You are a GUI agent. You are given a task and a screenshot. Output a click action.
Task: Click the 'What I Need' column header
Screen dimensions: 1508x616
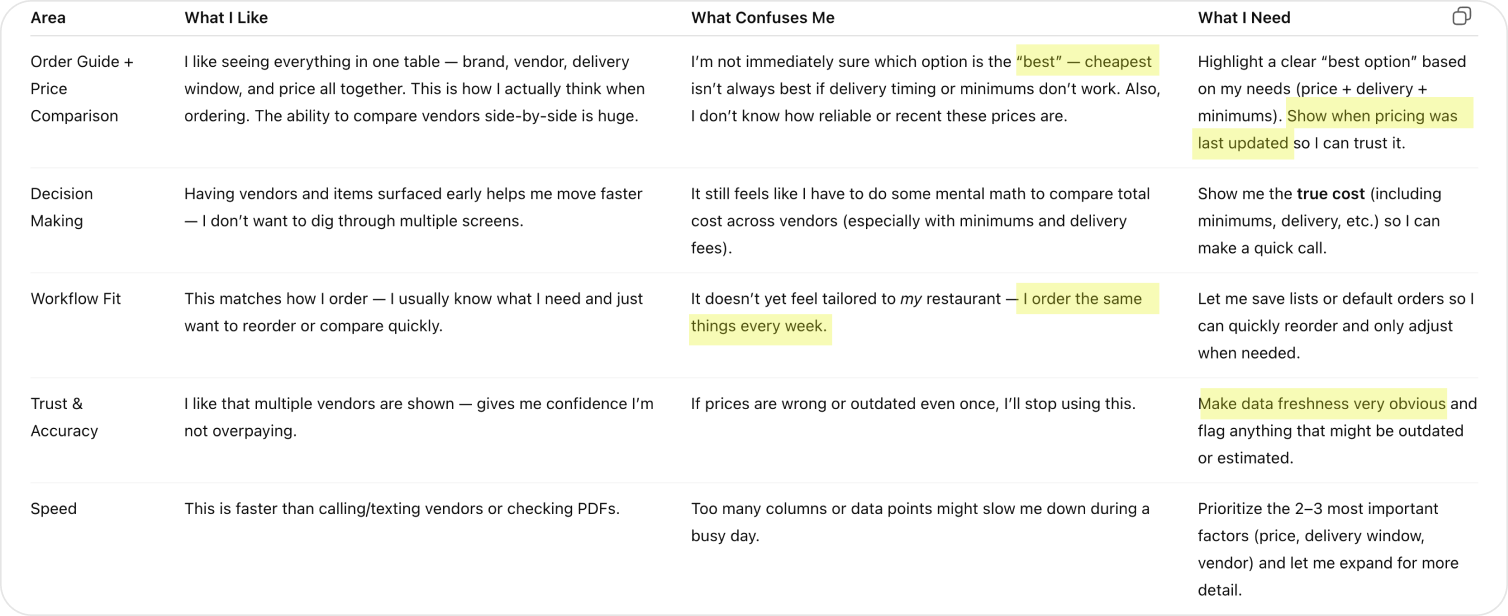(x=1243, y=18)
